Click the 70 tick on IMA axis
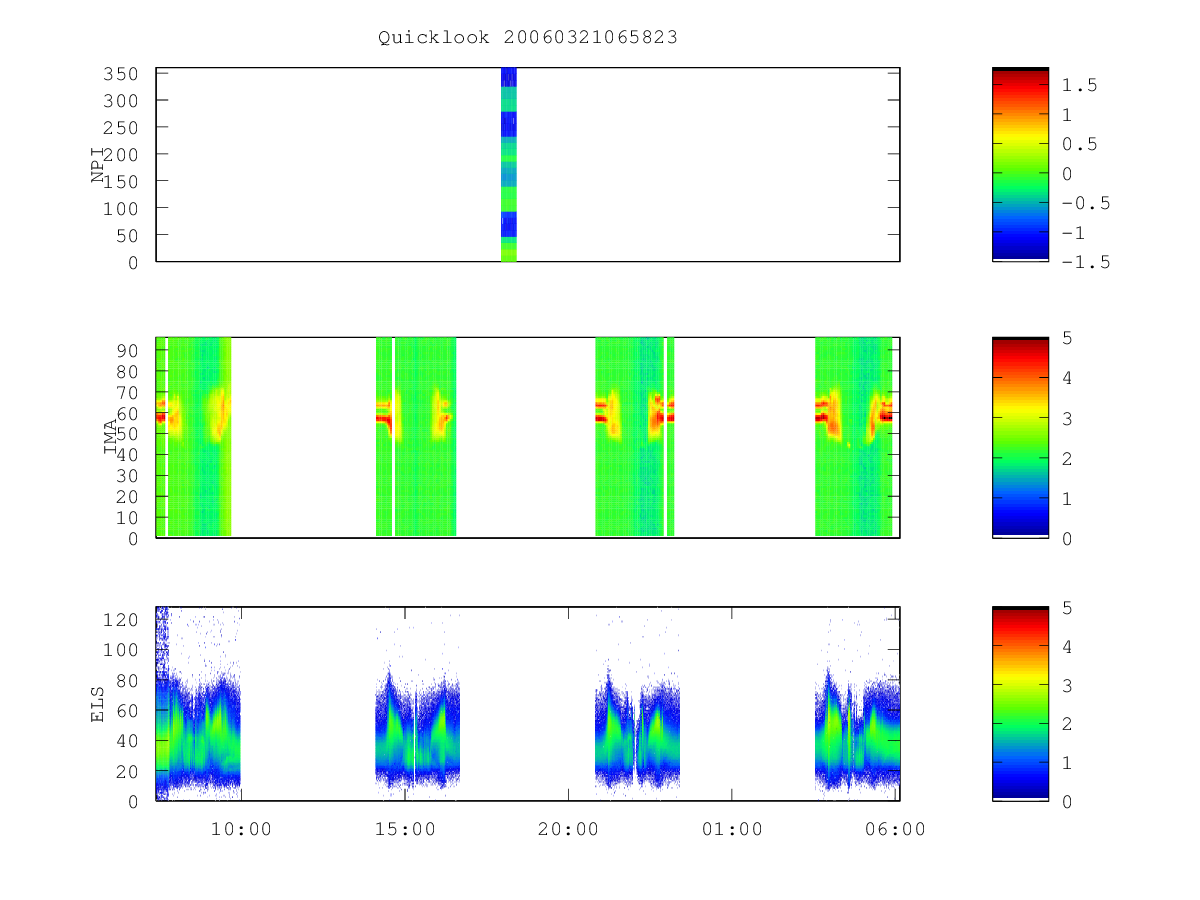 click(x=126, y=391)
